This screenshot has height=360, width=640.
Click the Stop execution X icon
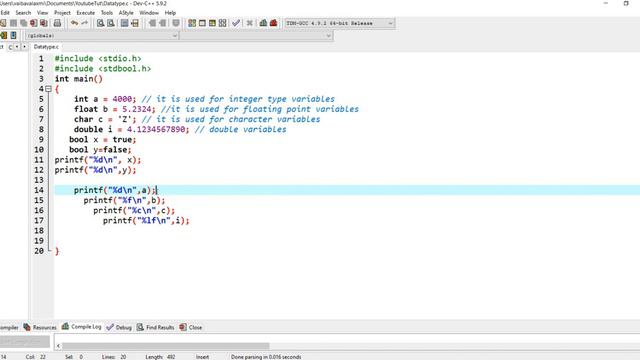(x=249, y=23)
